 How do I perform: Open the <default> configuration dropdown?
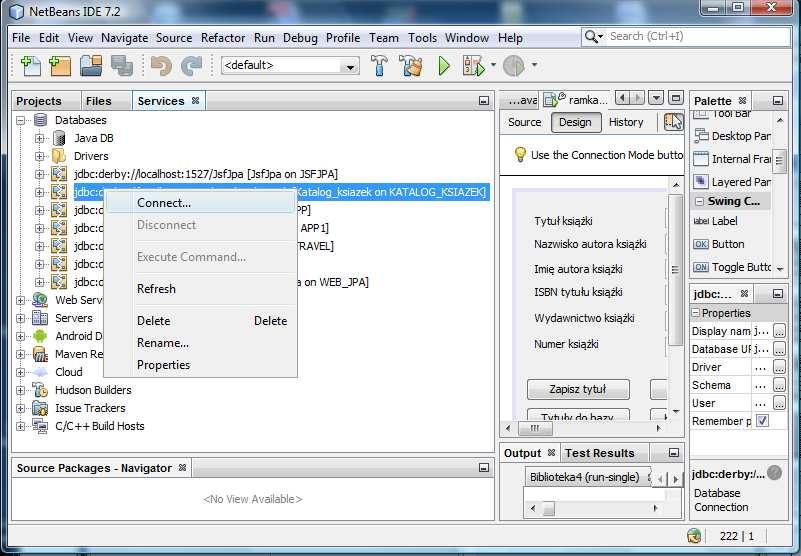pos(350,66)
